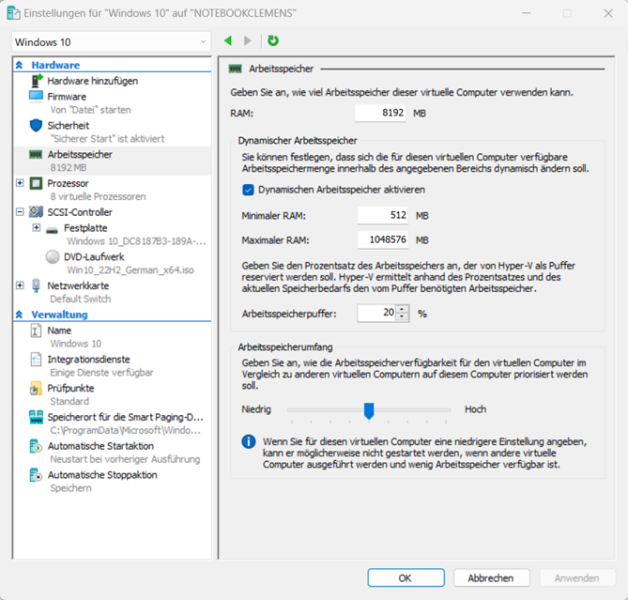Click the Prozessor chip icon
Image resolution: width=628 pixels, height=600 pixels.
point(36,183)
